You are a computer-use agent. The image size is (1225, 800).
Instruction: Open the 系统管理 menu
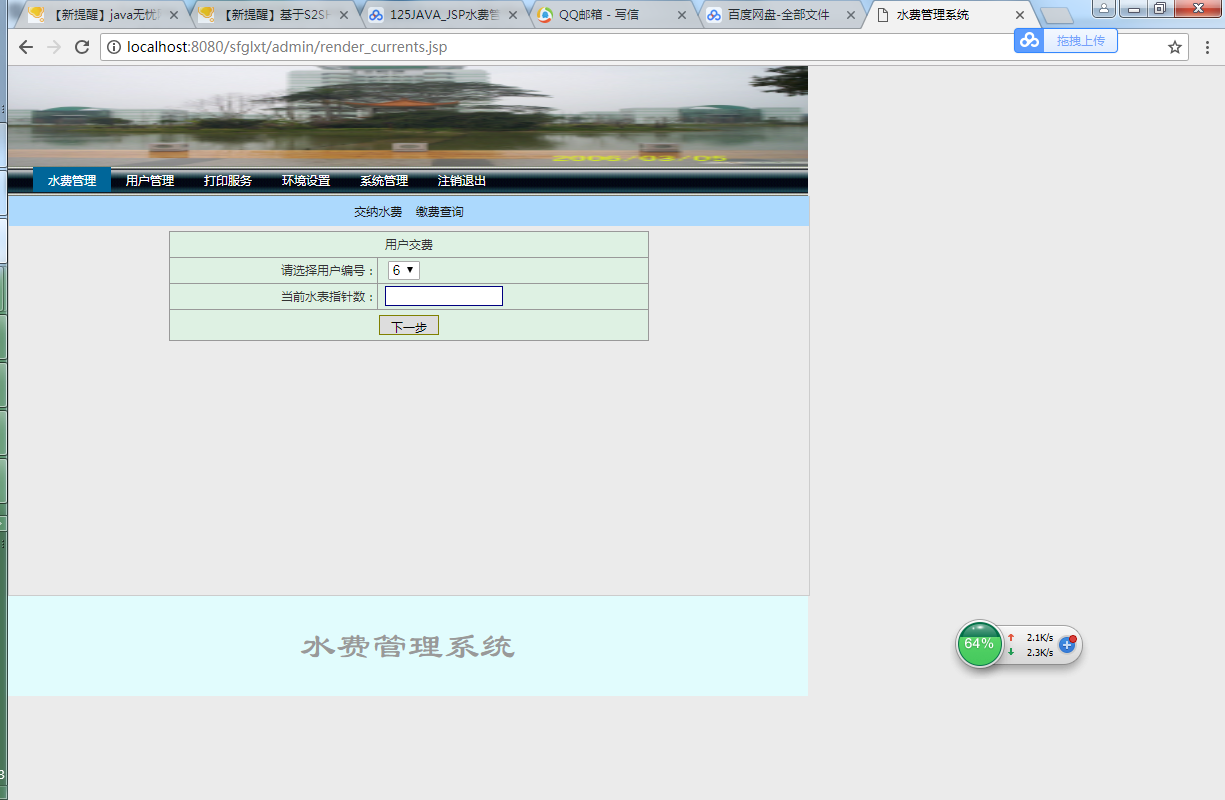click(x=384, y=181)
